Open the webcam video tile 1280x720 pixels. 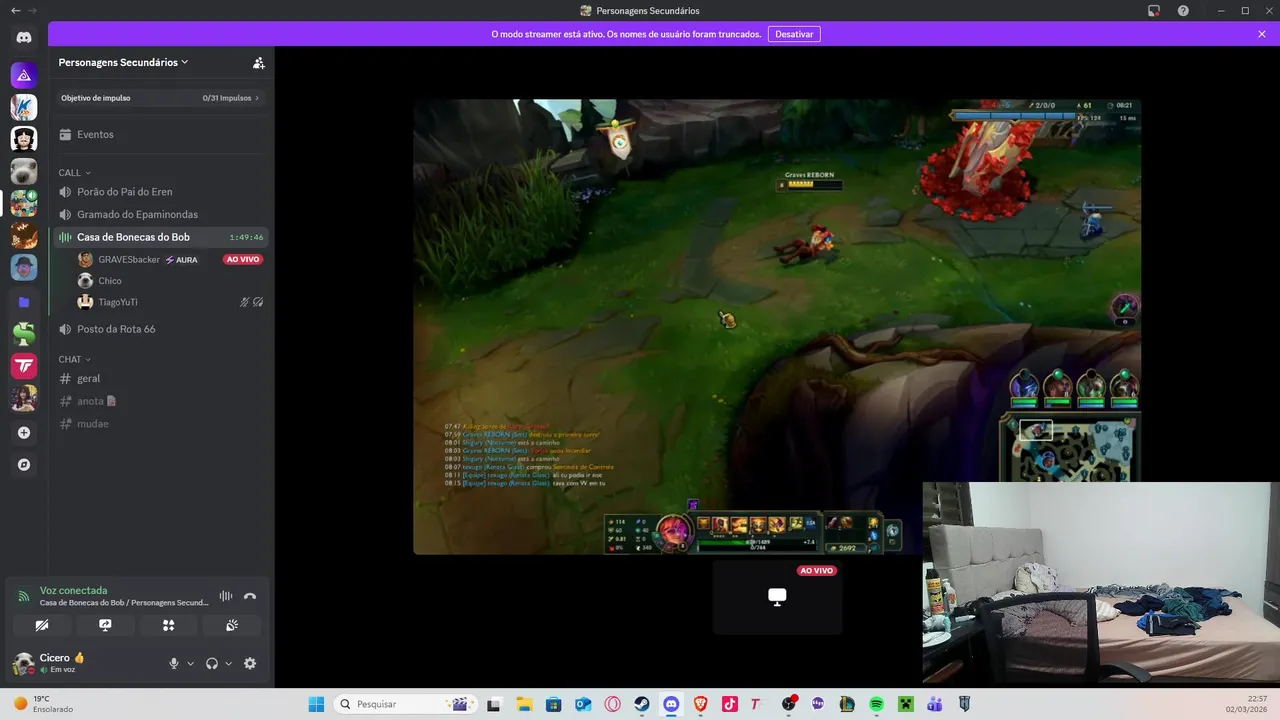click(x=1101, y=583)
